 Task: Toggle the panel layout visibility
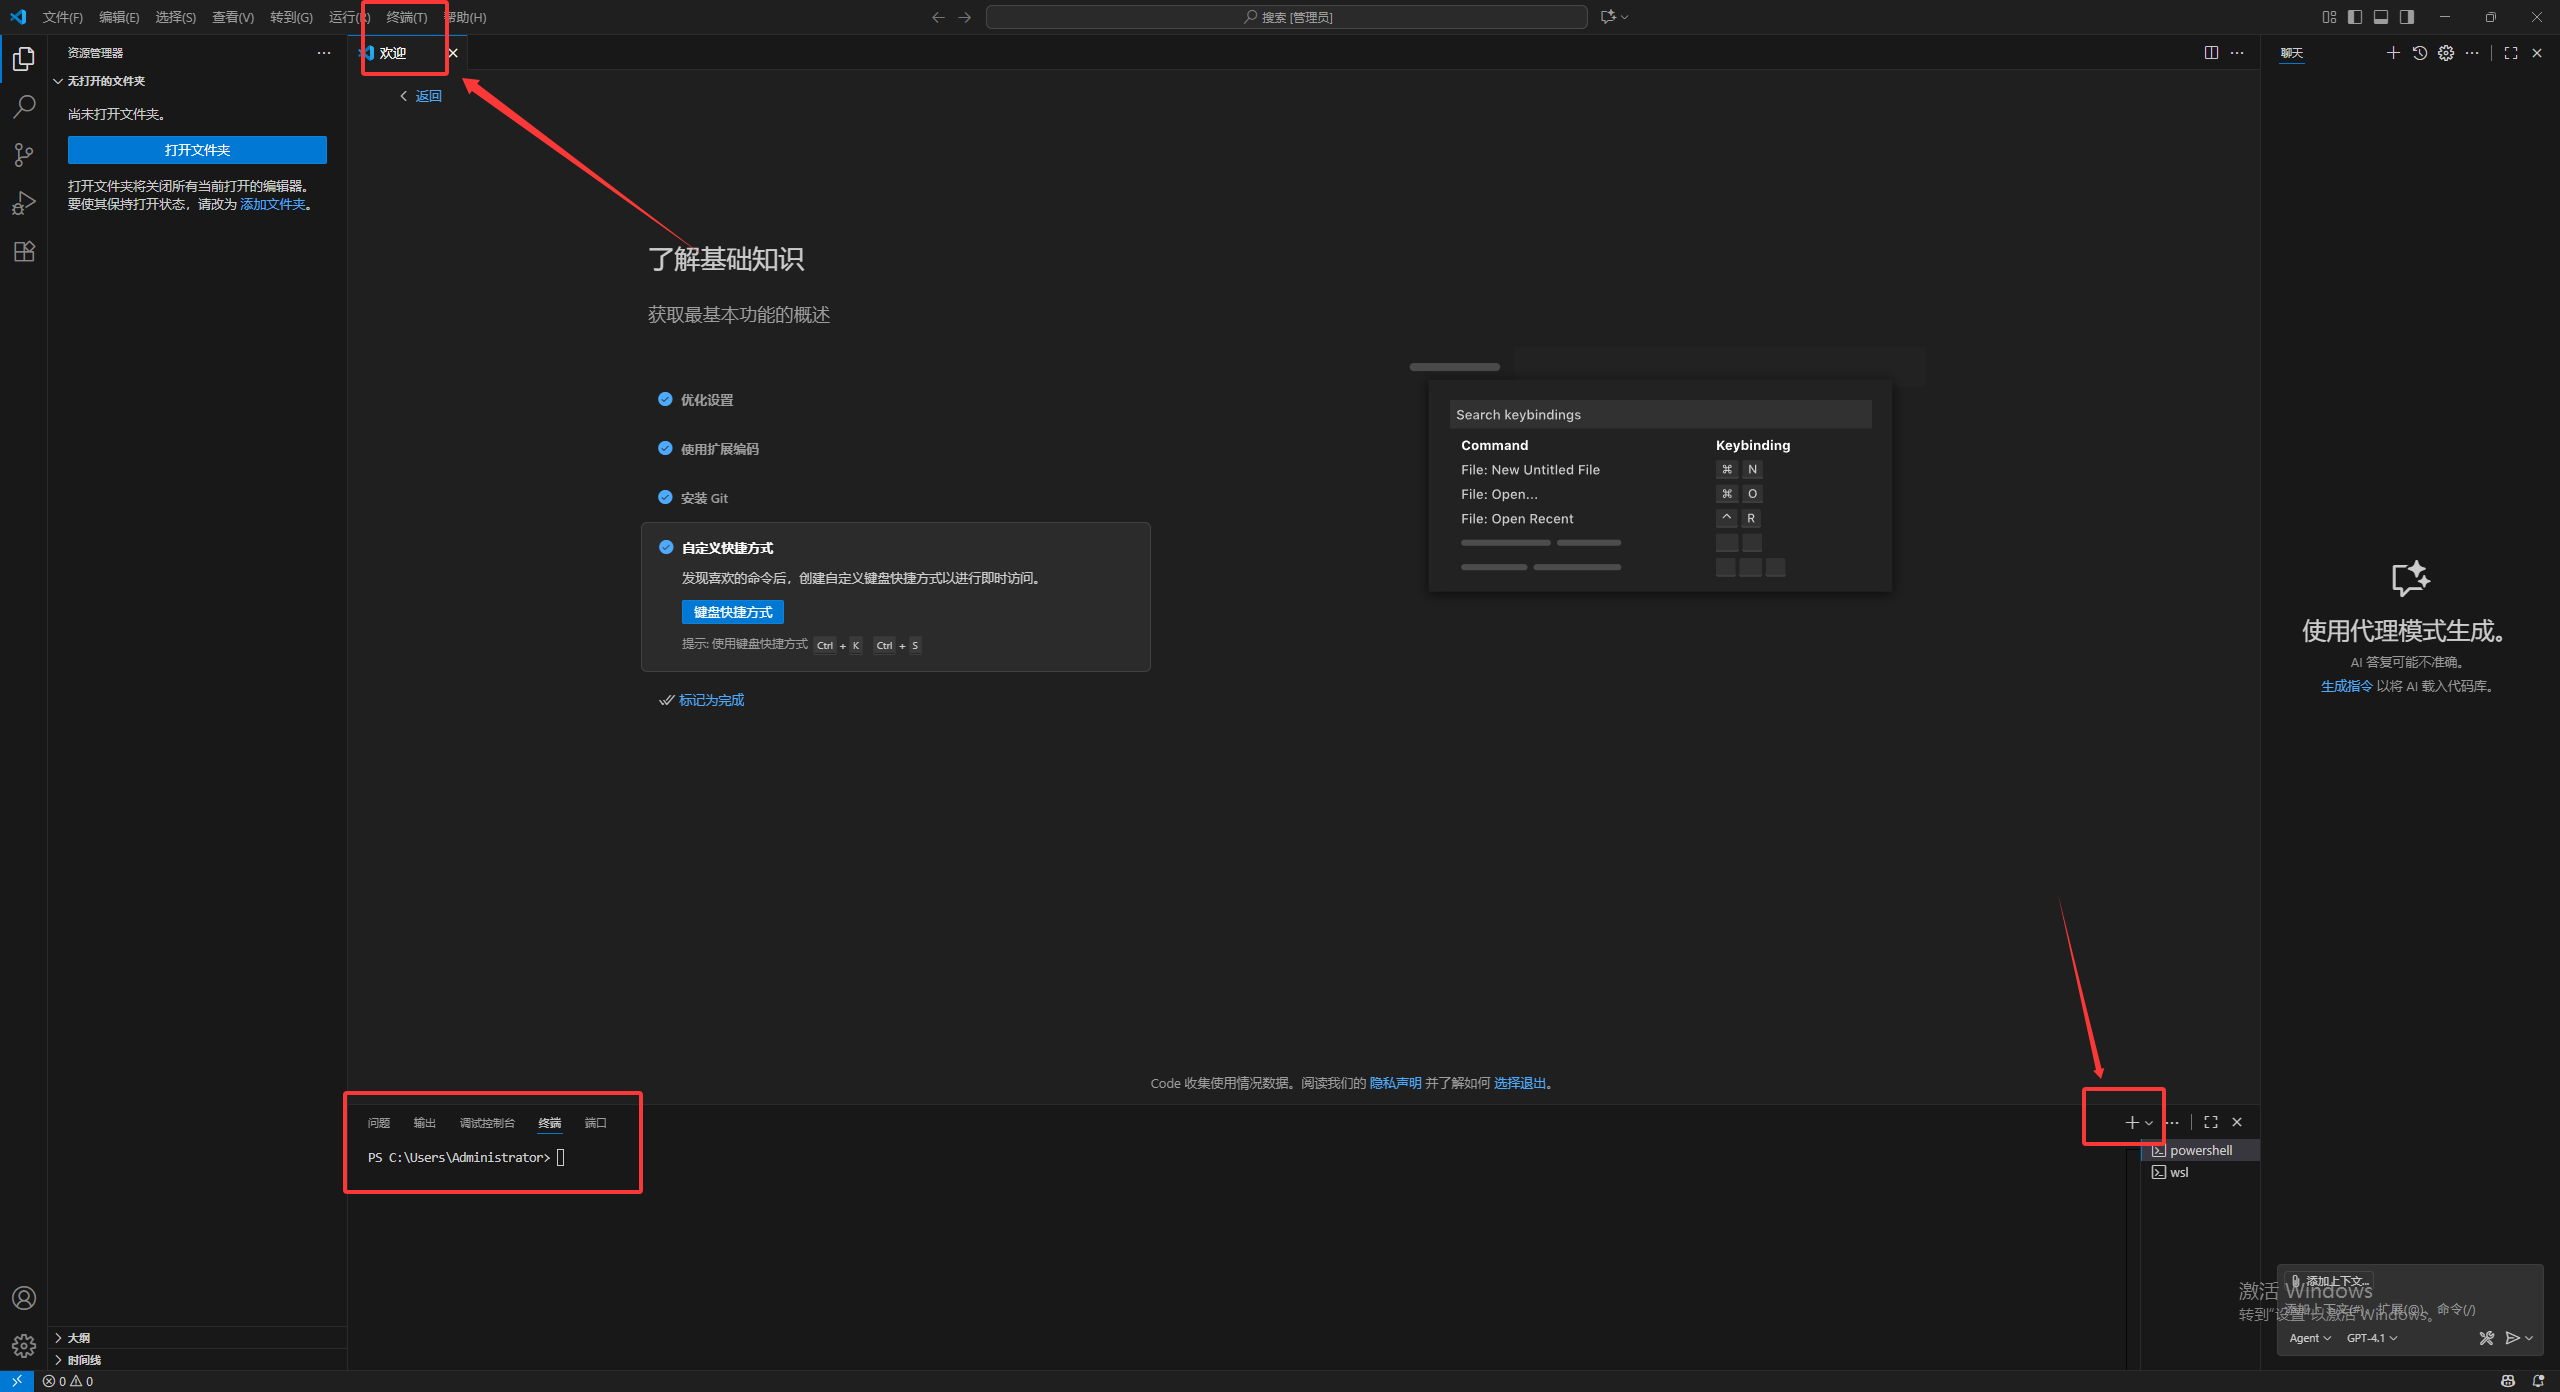pyautogui.click(x=2381, y=17)
